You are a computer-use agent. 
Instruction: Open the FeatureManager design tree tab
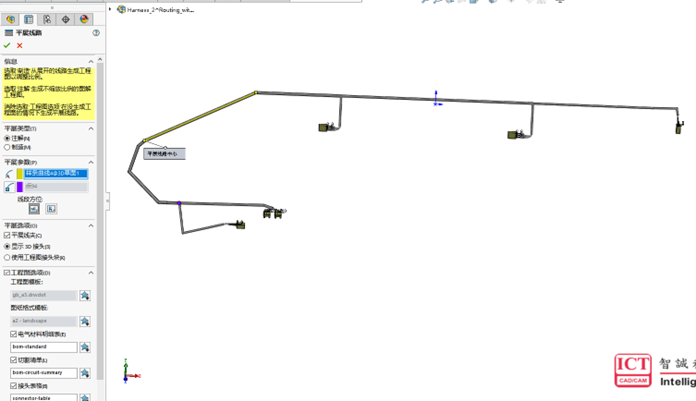(x=11, y=19)
